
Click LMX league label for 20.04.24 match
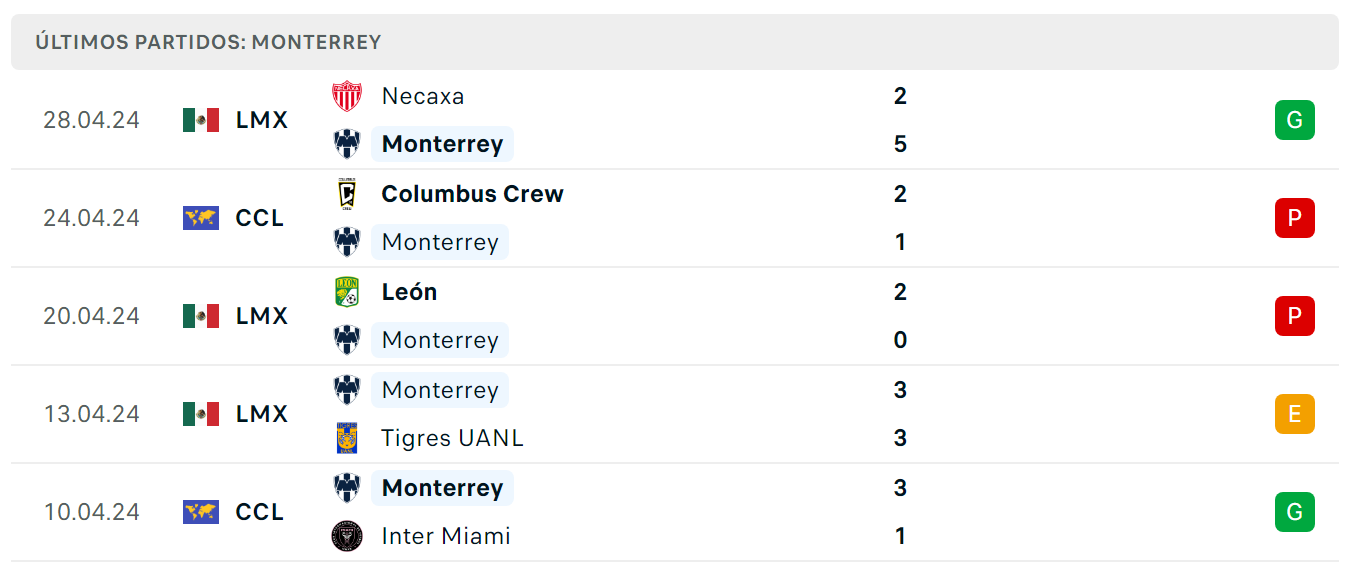(x=262, y=316)
